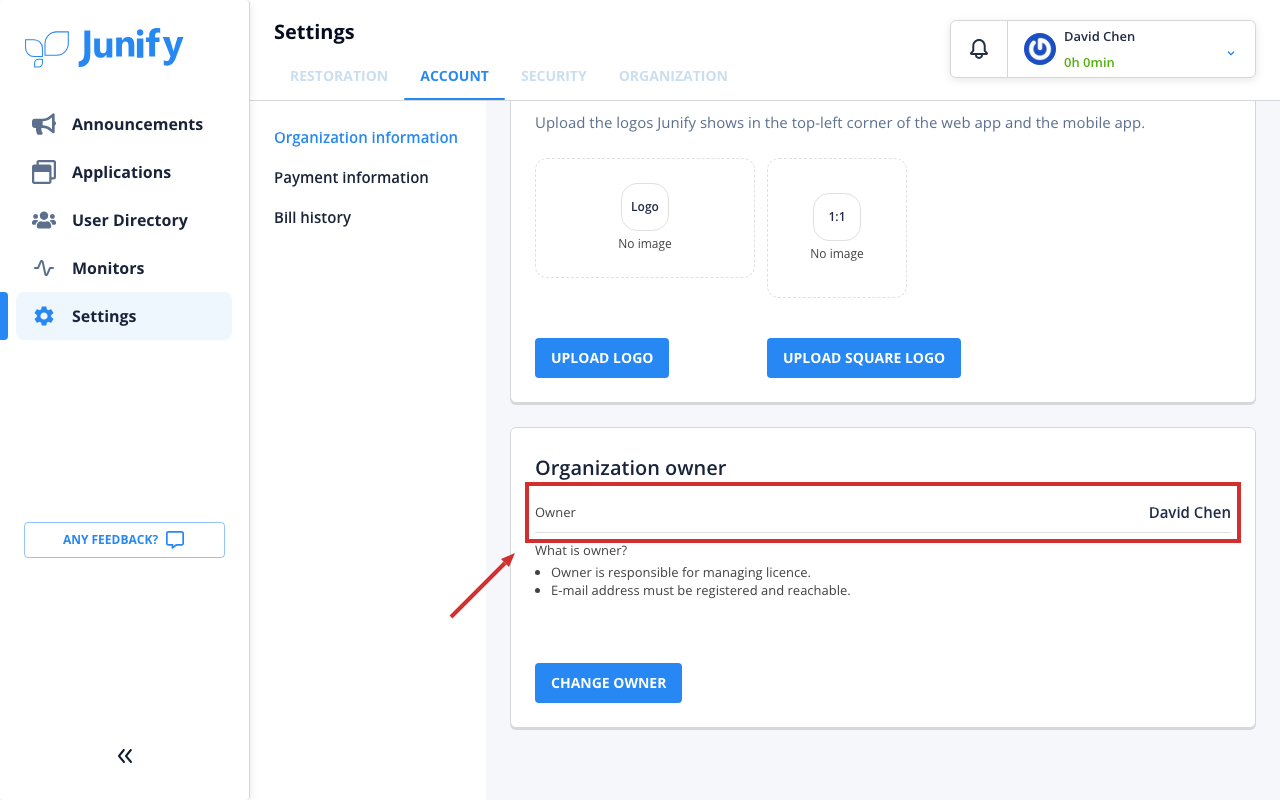Go to the Organization tab
The width and height of the screenshot is (1280, 800).
[x=673, y=76]
